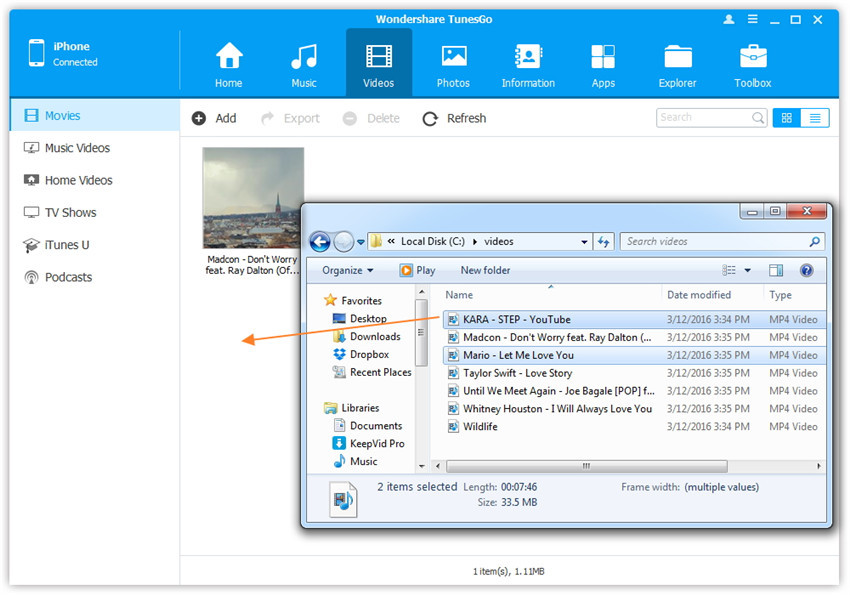The image size is (850, 595).
Task: Click the Refresh icon button
Action: coord(430,118)
